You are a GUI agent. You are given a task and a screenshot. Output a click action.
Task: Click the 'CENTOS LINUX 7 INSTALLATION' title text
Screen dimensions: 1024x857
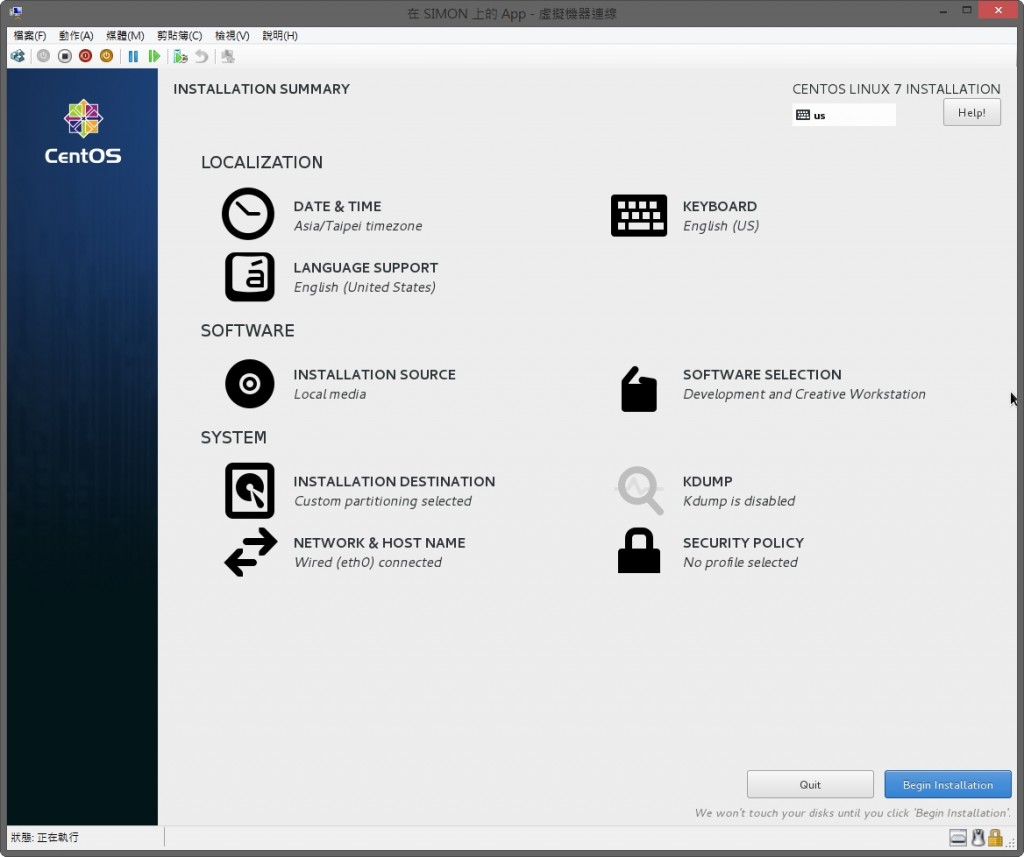(x=896, y=89)
